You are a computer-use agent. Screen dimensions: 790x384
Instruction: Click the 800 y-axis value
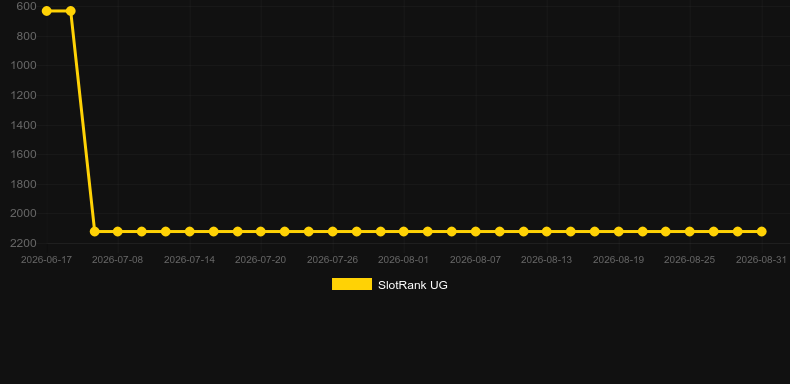pyautogui.click(x=26, y=36)
